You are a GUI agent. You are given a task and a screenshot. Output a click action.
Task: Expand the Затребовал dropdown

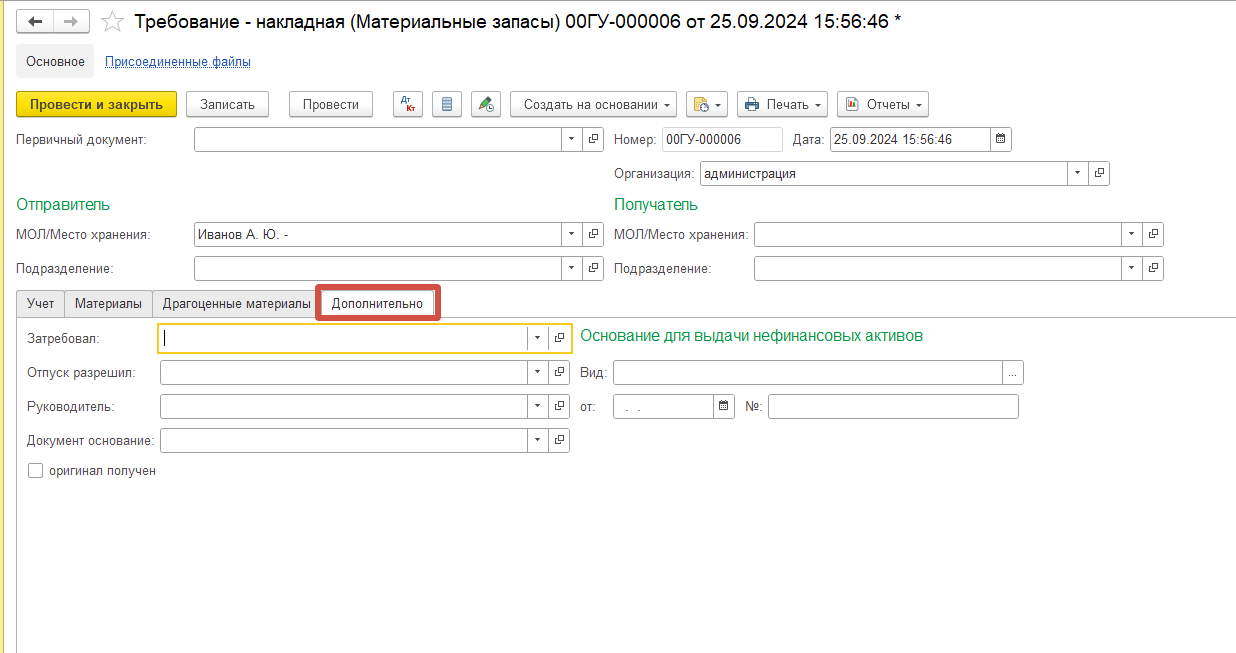pos(538,338)
